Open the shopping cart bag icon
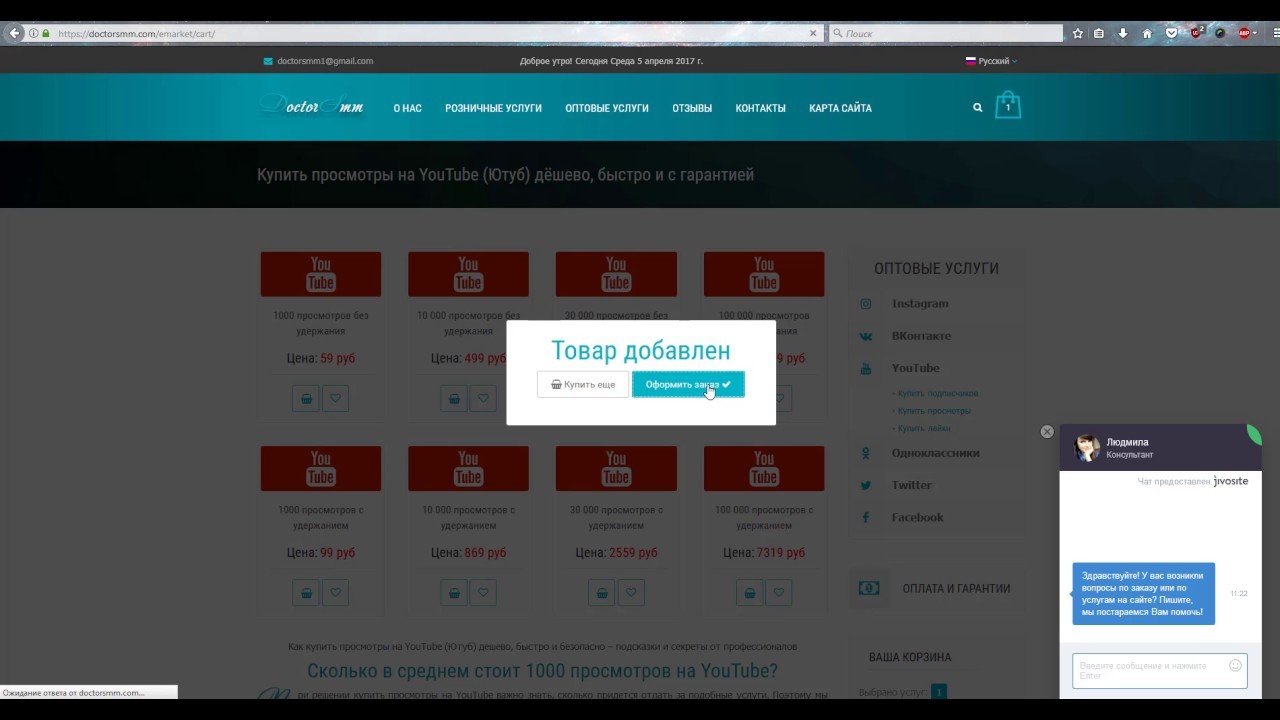 pyautogui.click(x=1008, y=105)
